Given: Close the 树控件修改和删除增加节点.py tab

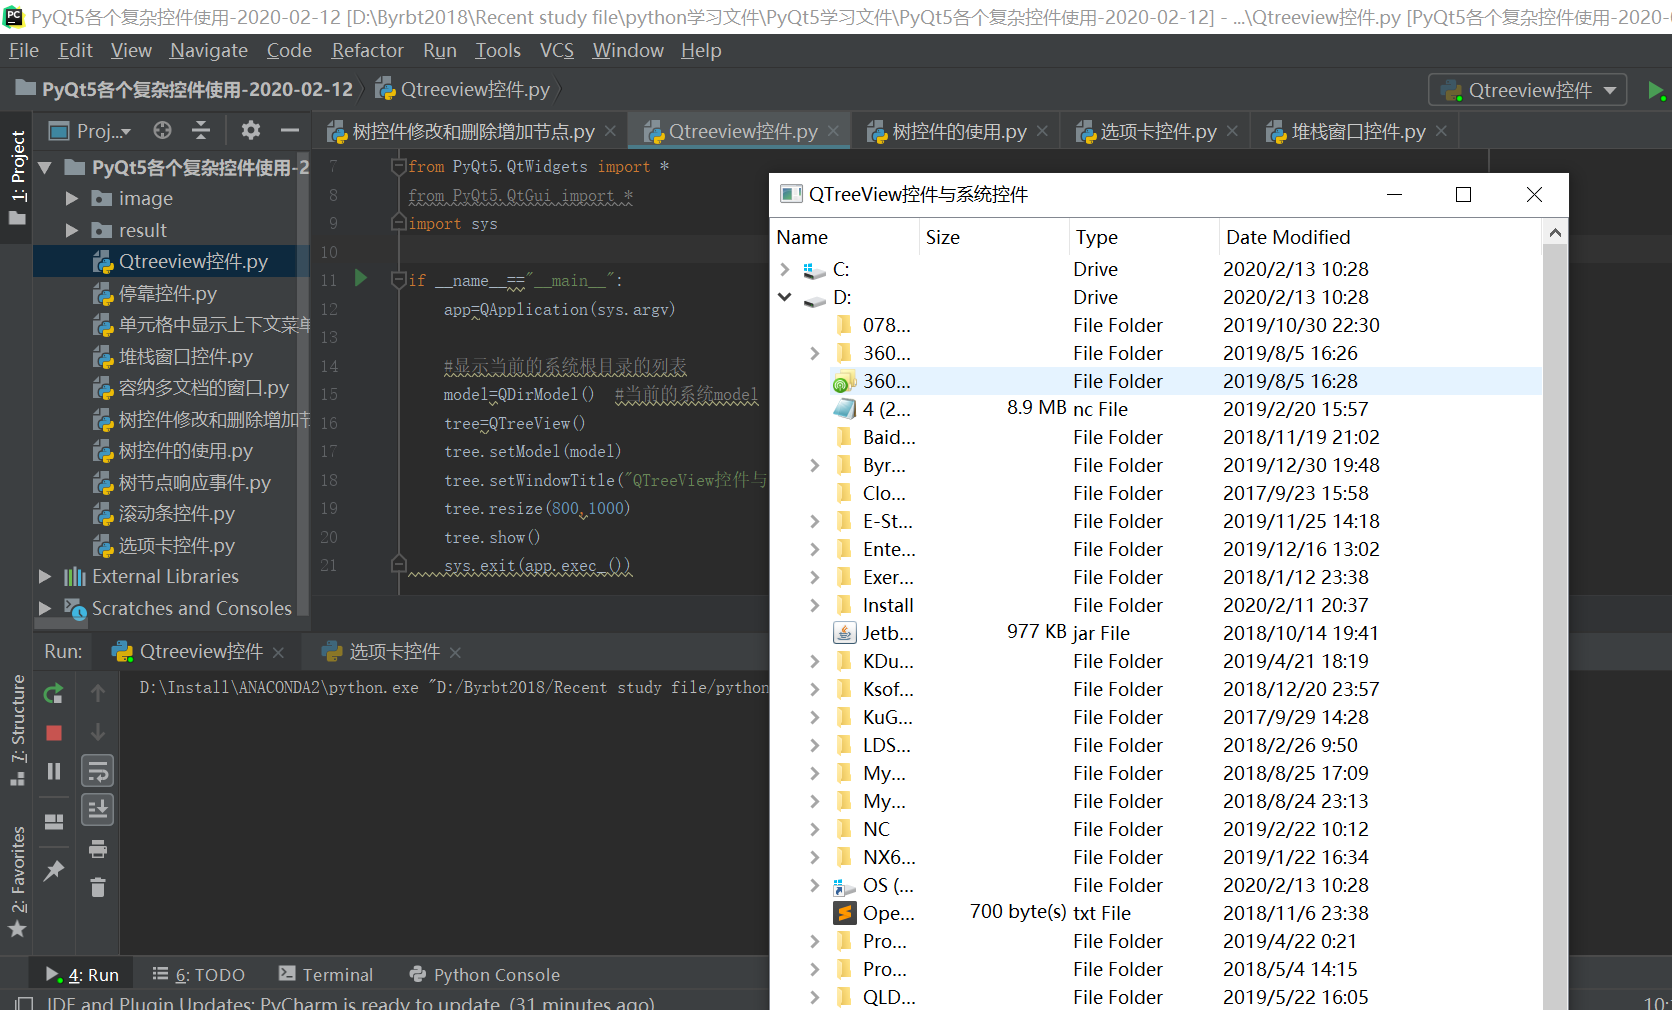Looking at the screenshot, I should (x=610, y=131).
